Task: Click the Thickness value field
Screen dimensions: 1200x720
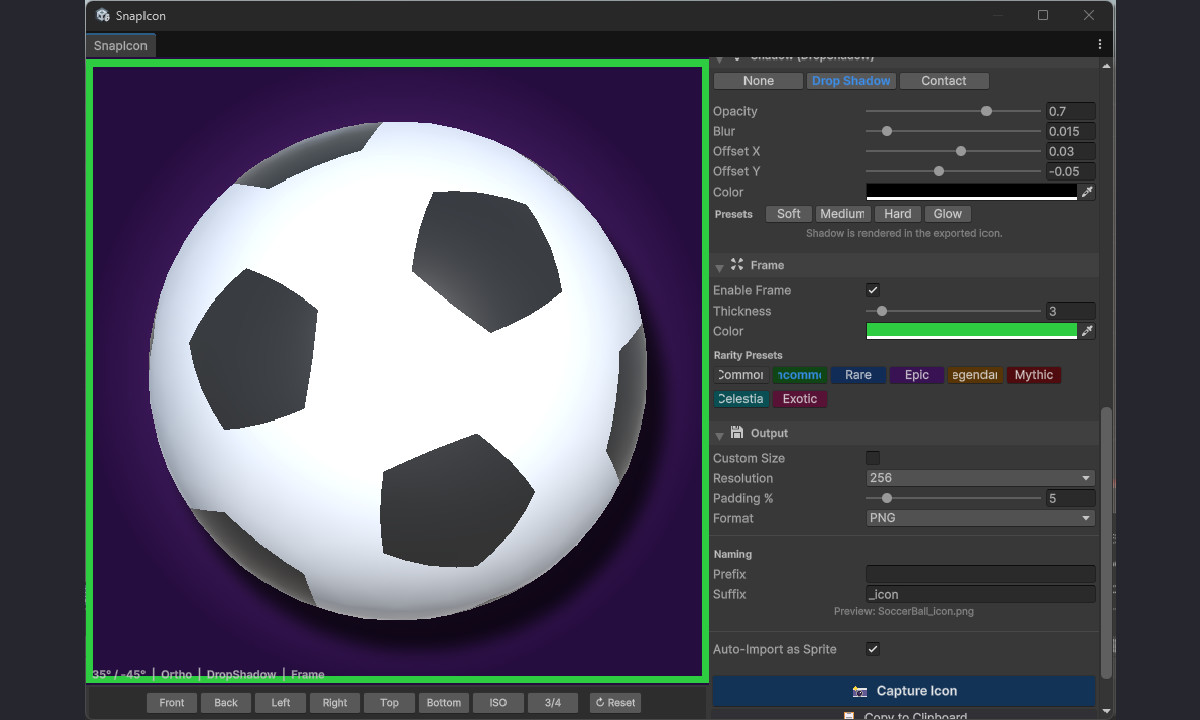Action: 1070,311
